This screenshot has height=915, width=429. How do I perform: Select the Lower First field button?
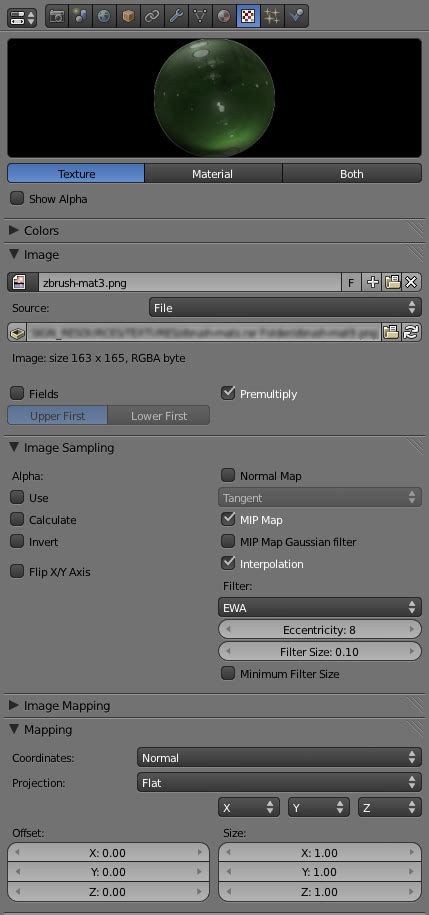coord(159,415)
